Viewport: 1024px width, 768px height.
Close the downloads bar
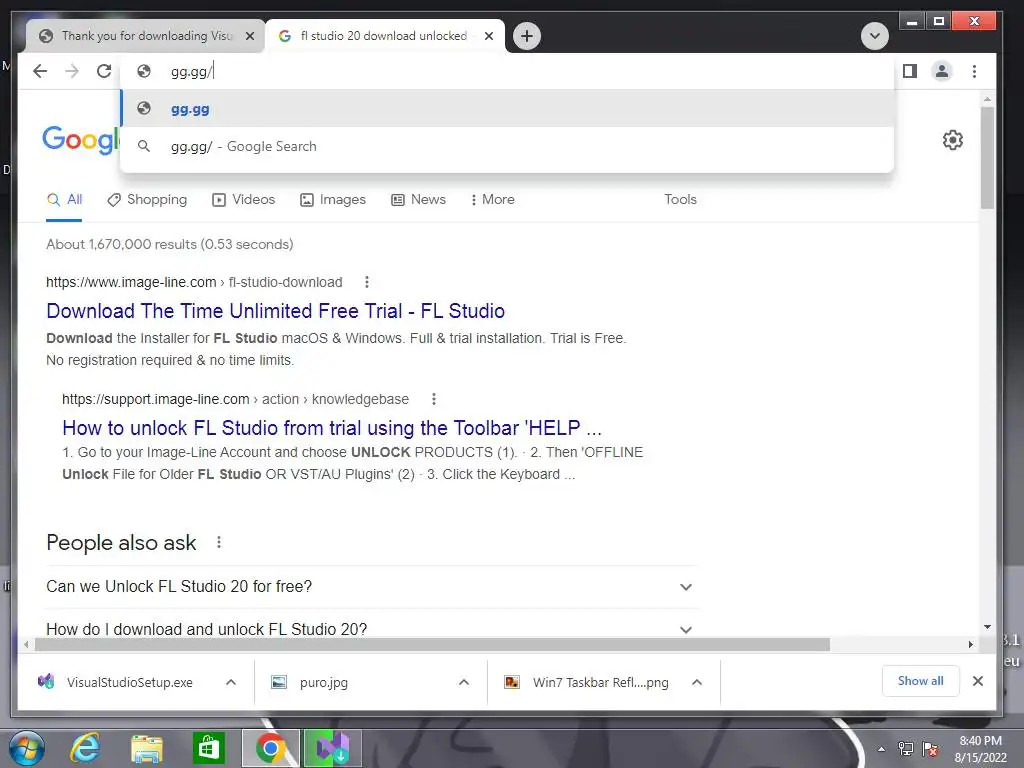pos(978,681)
